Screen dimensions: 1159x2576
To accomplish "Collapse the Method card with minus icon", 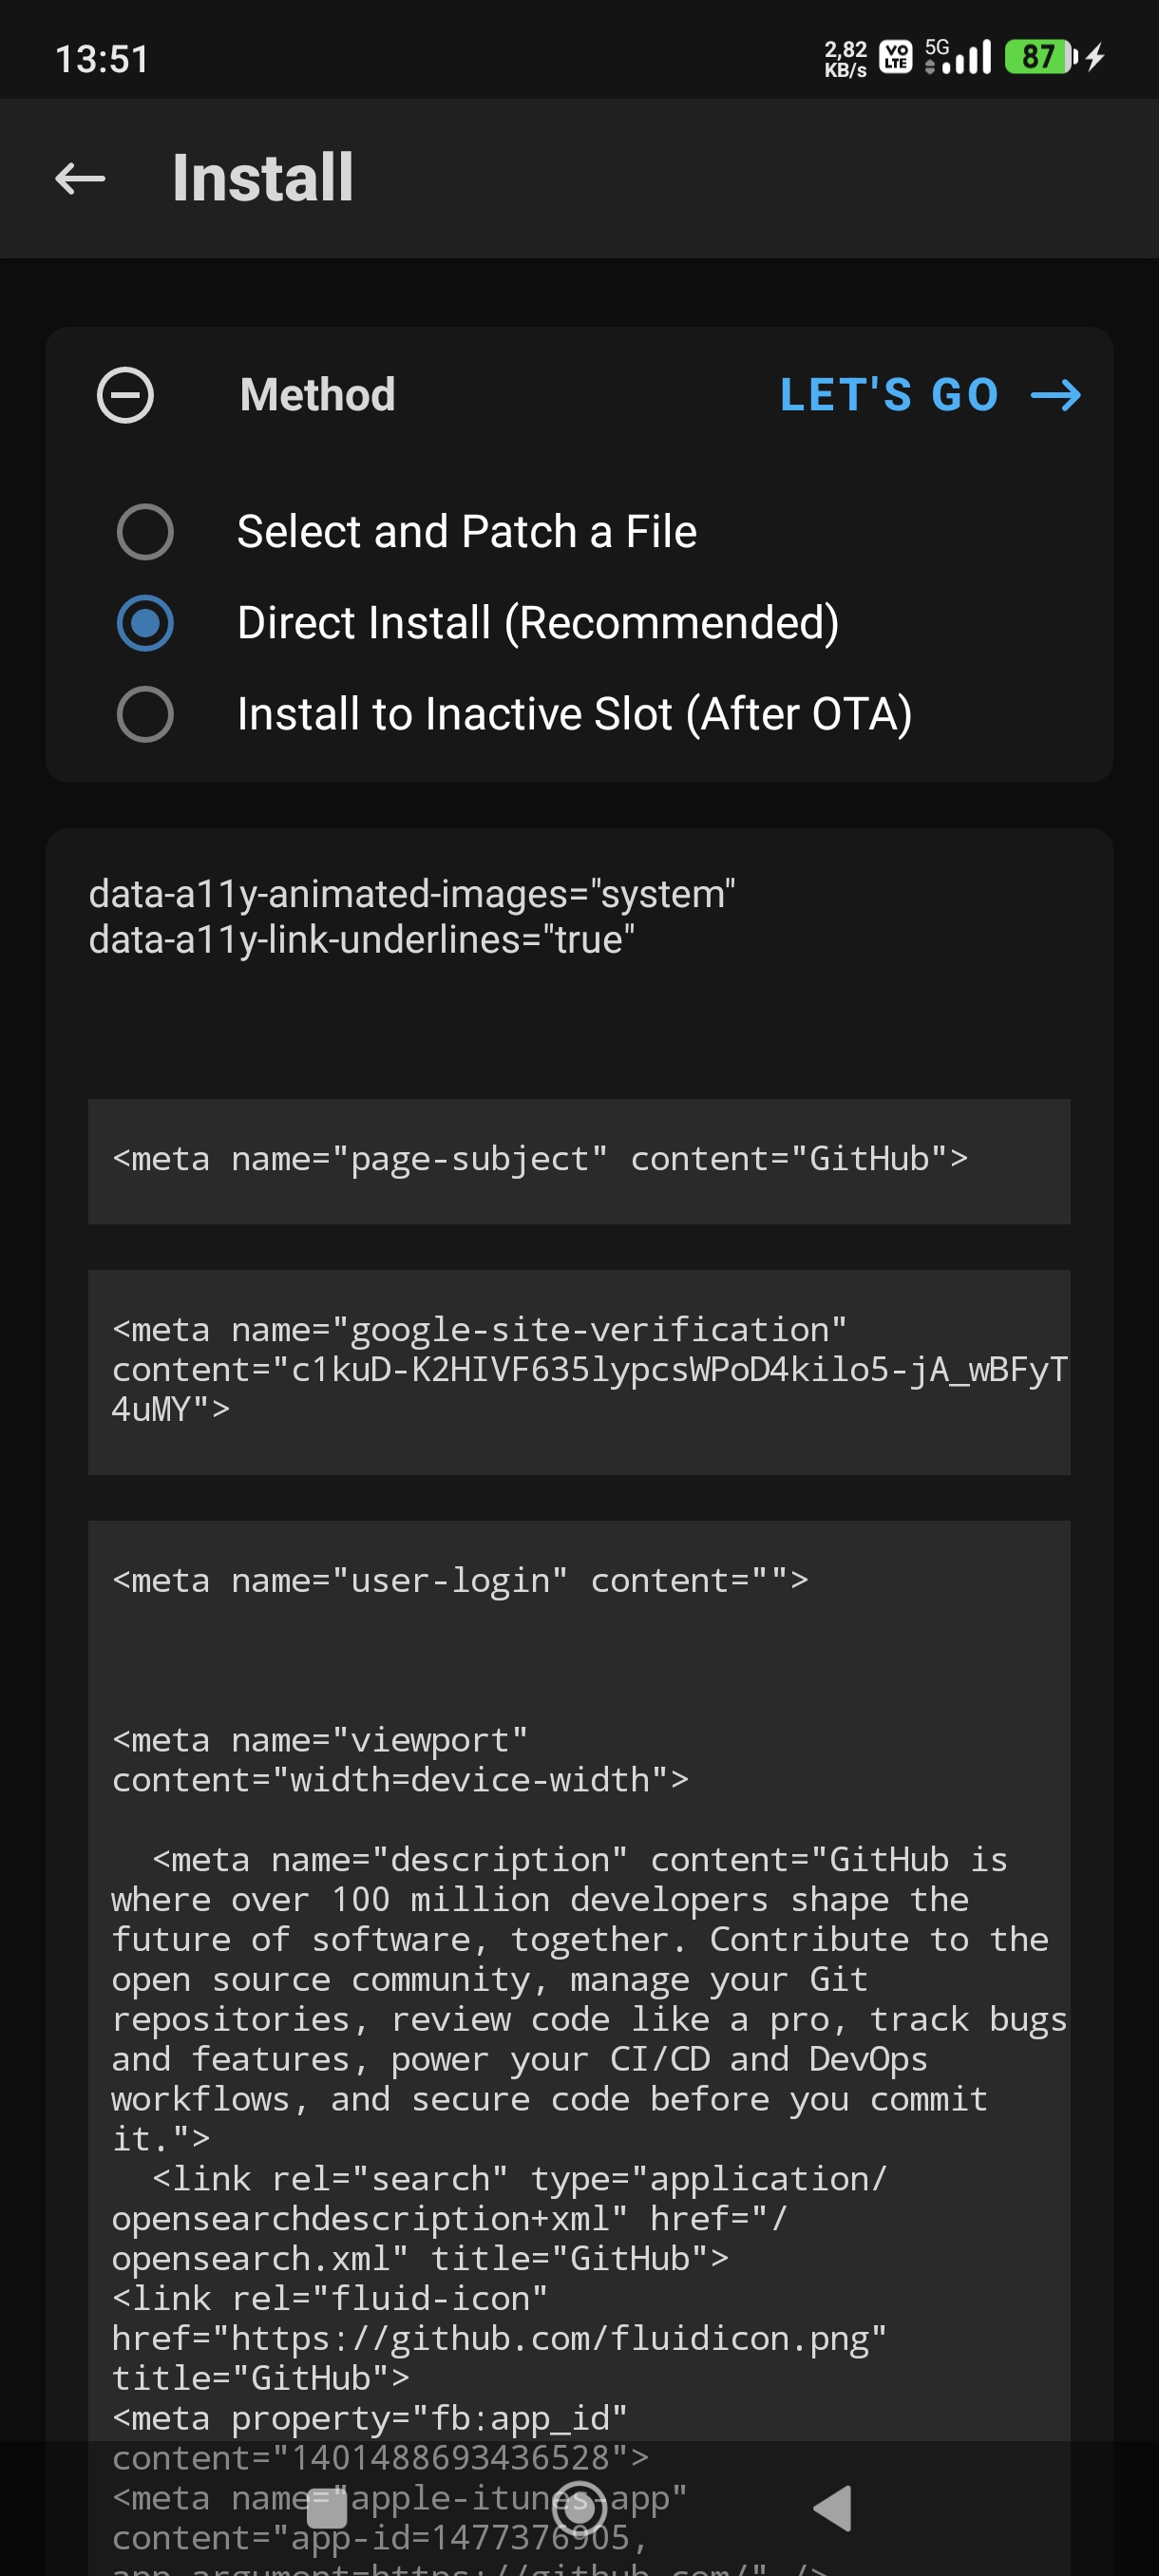I will click(x=125, y=395).
